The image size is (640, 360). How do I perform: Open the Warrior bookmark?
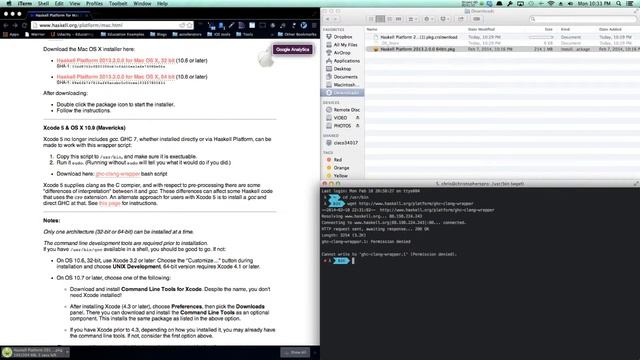pos(35,34)
